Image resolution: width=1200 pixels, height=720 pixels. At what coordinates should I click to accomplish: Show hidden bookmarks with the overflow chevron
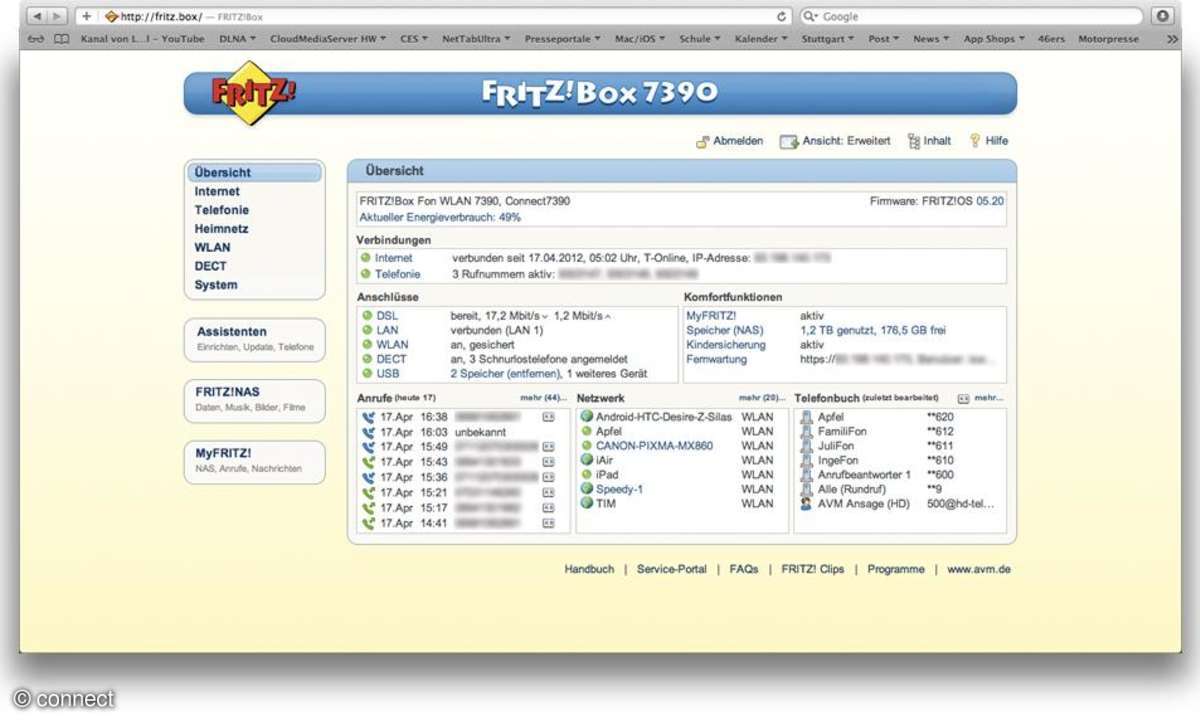pyautogui.click(x=1172, y=39)
